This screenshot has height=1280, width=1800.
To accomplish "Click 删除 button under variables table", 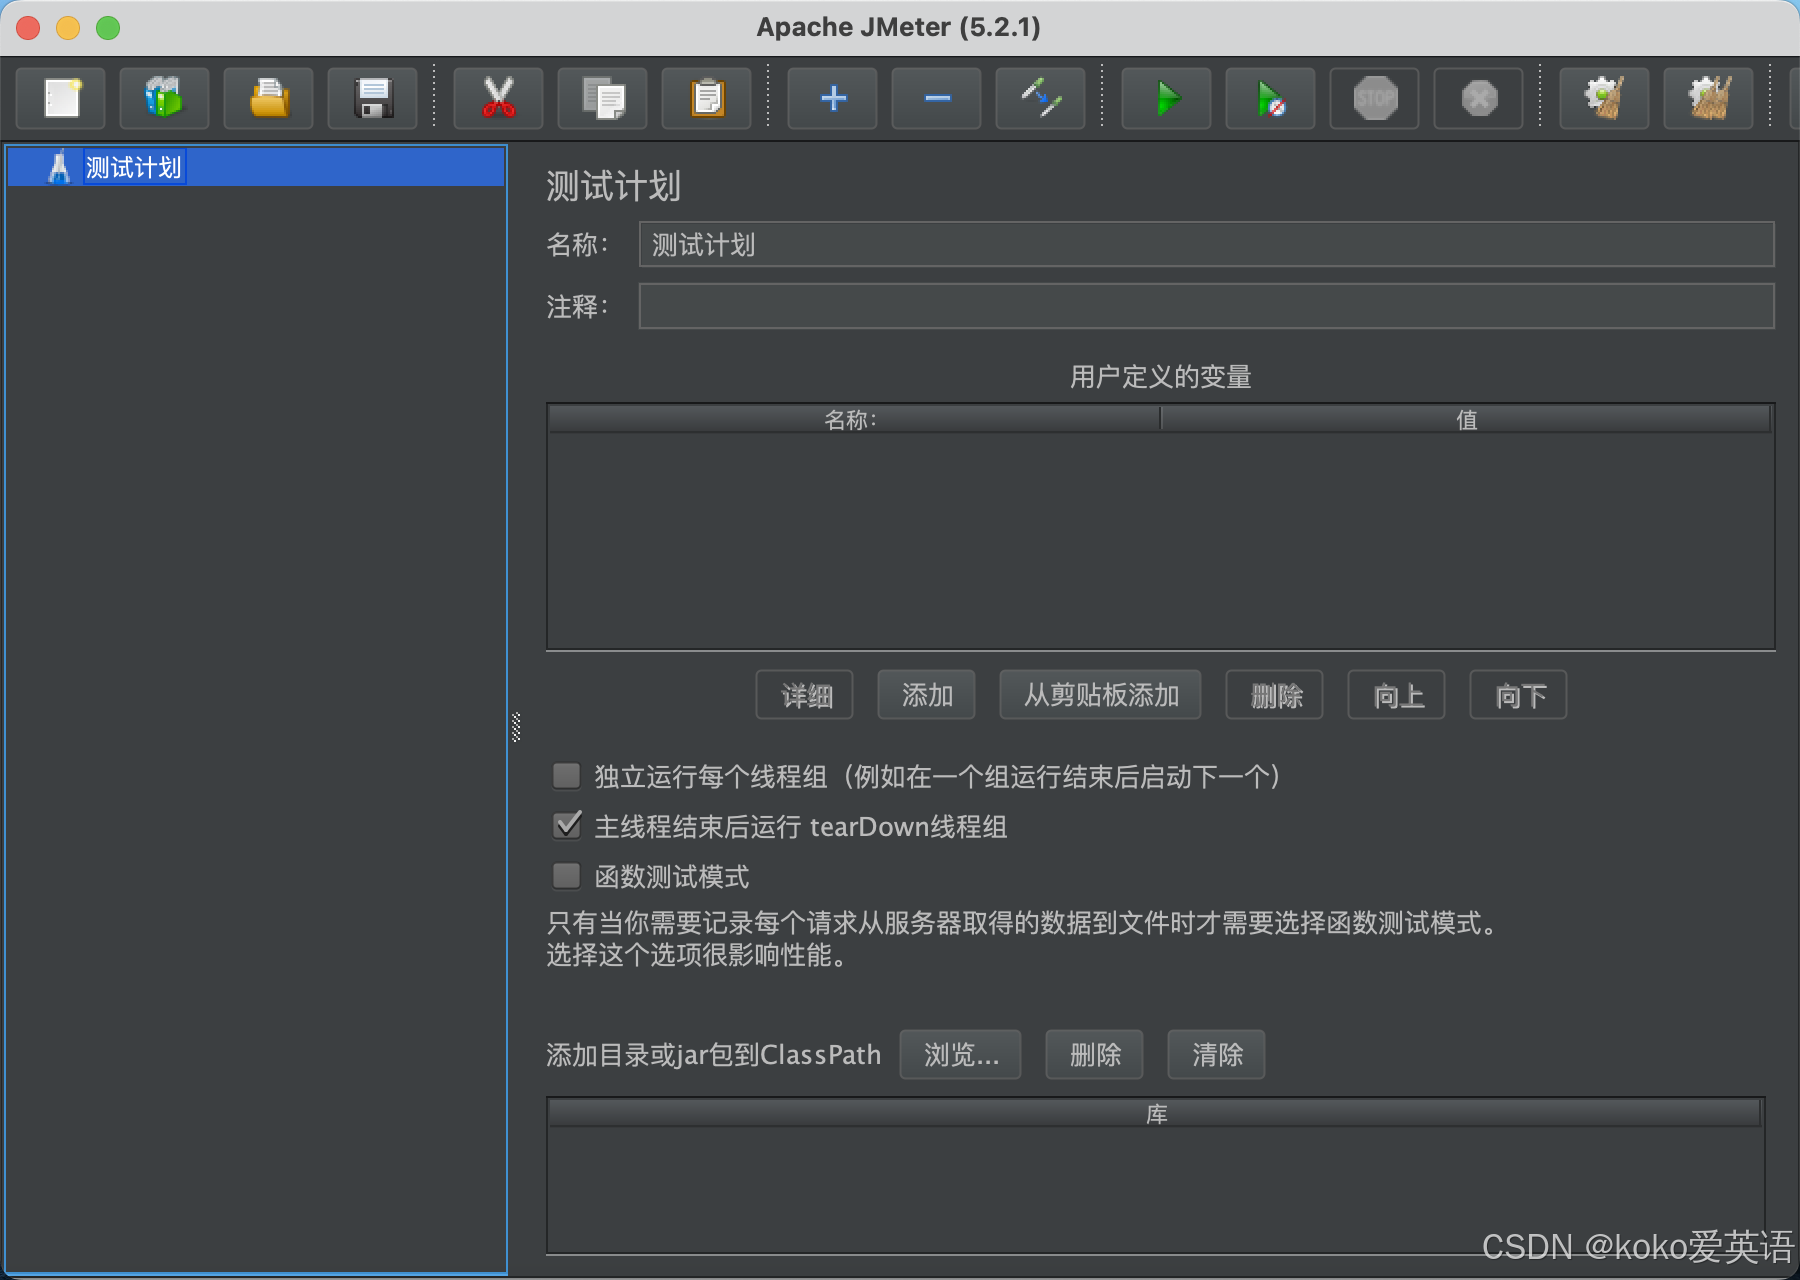I will (1275, 695).
